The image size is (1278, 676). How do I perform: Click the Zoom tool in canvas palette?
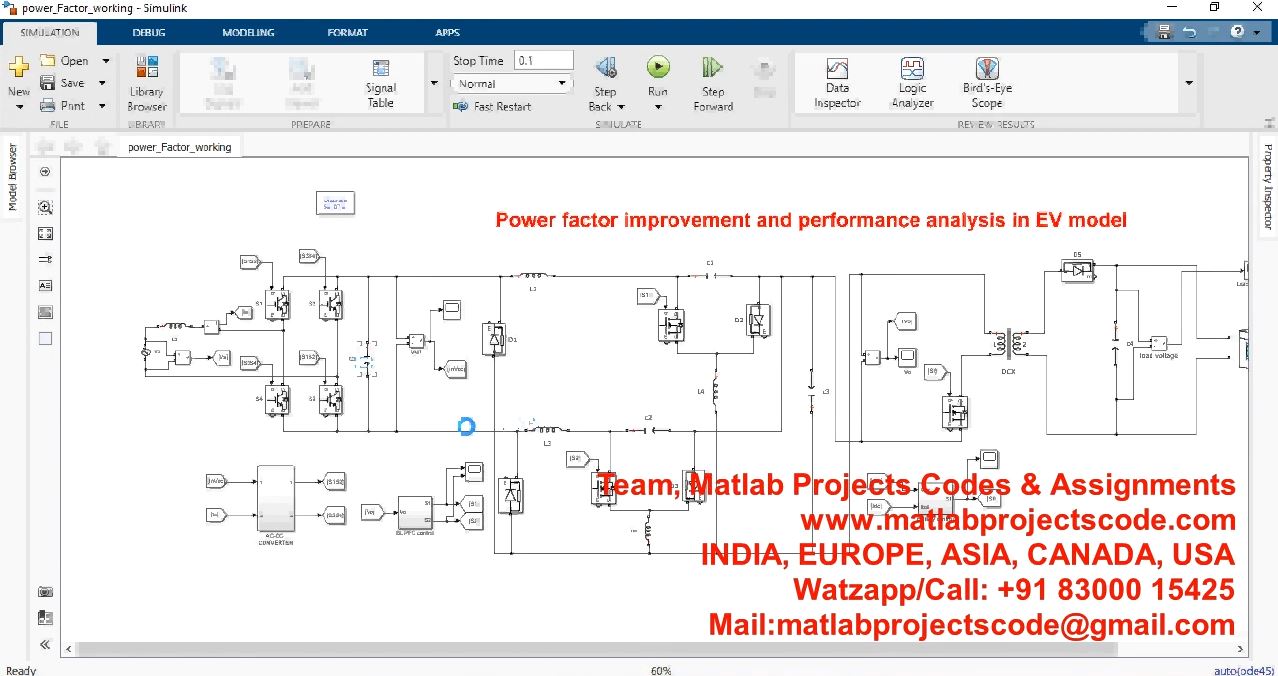click(45, 208)
